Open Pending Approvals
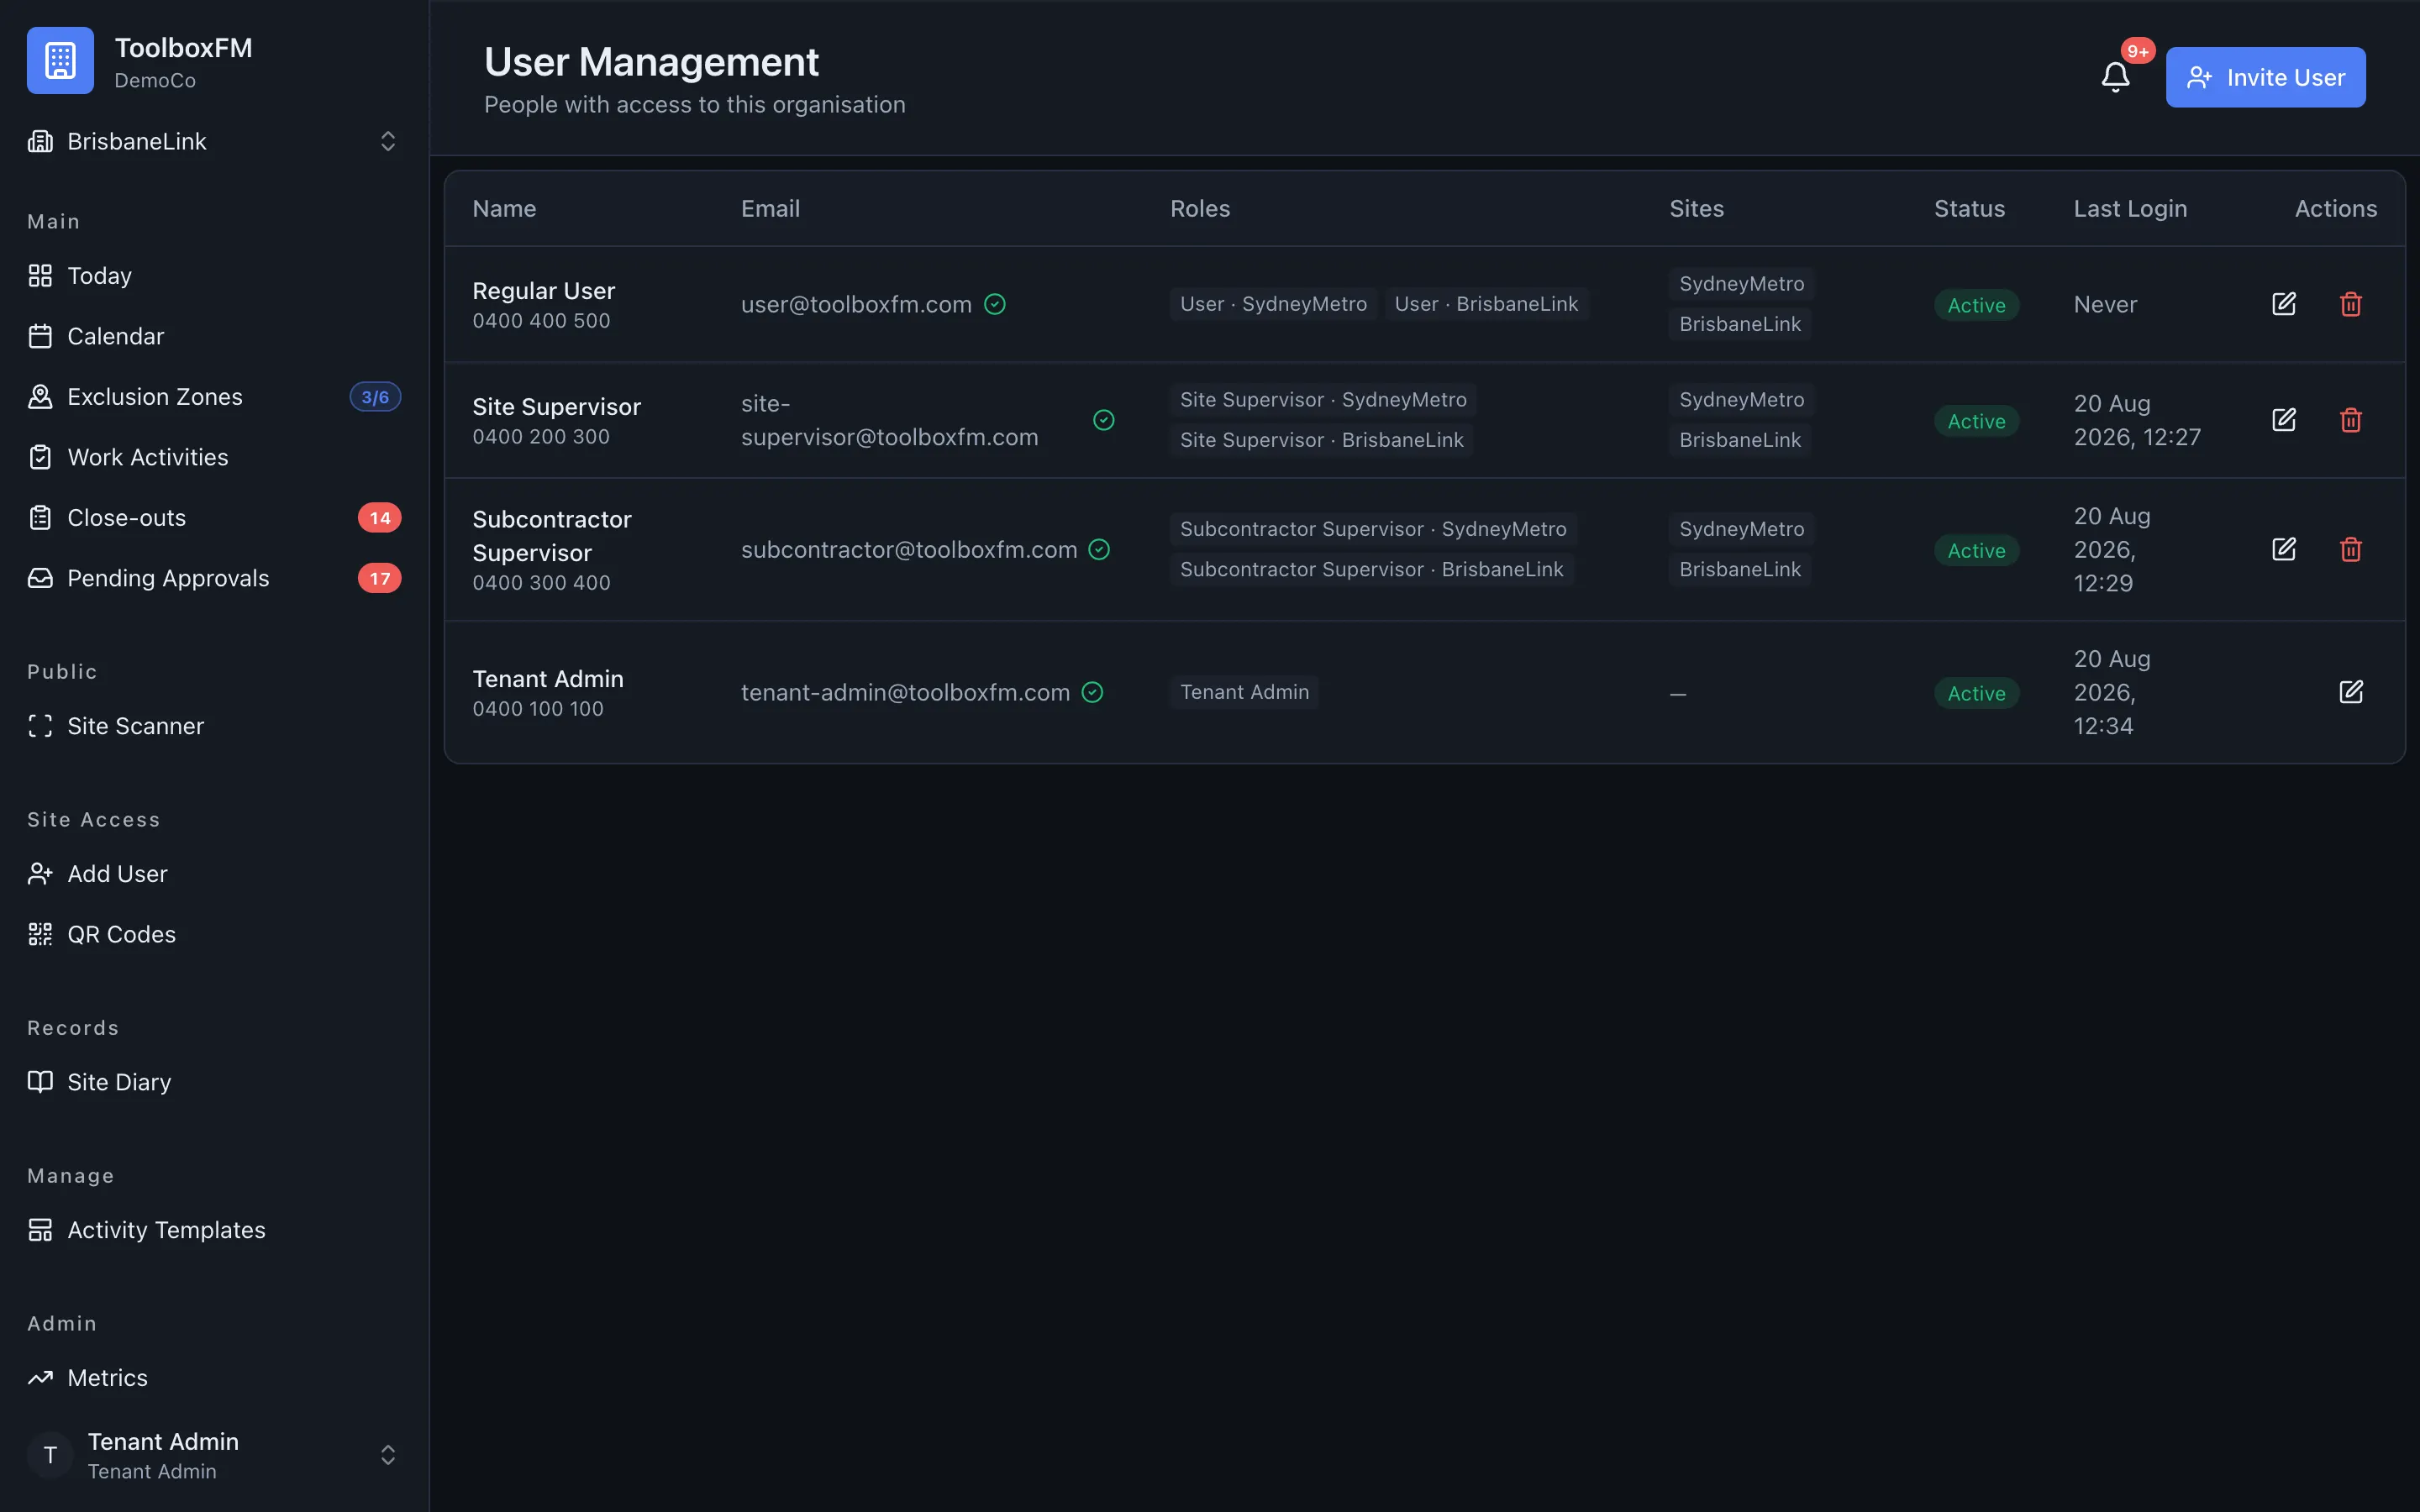Viewport: 2420px width, 1512px height. tap(214, 578)
